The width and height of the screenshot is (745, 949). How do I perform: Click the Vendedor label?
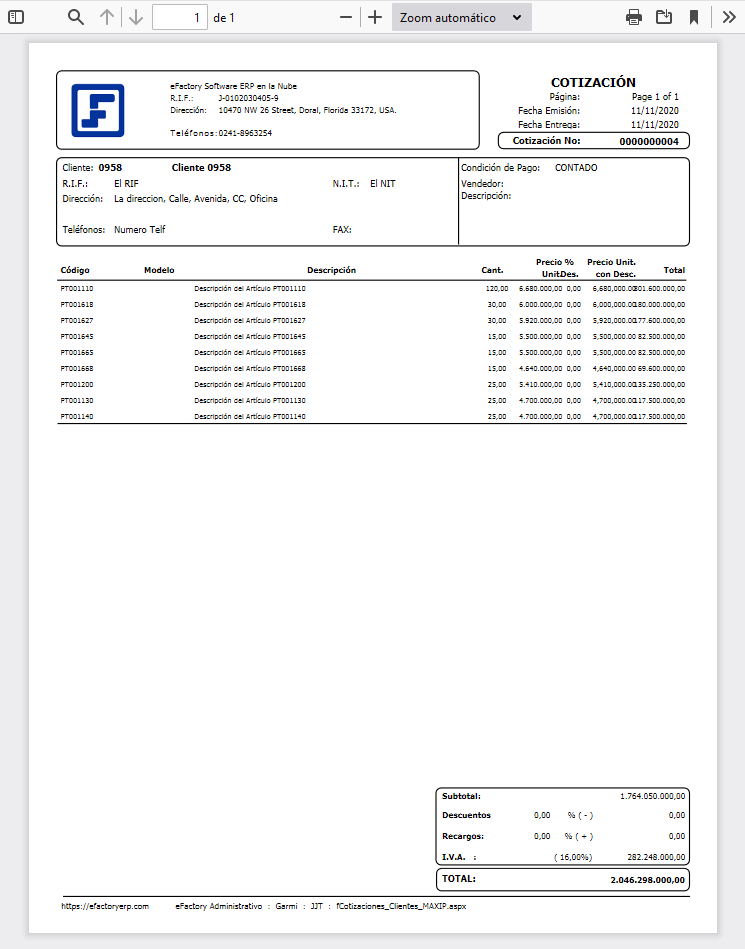click(482, 183)
